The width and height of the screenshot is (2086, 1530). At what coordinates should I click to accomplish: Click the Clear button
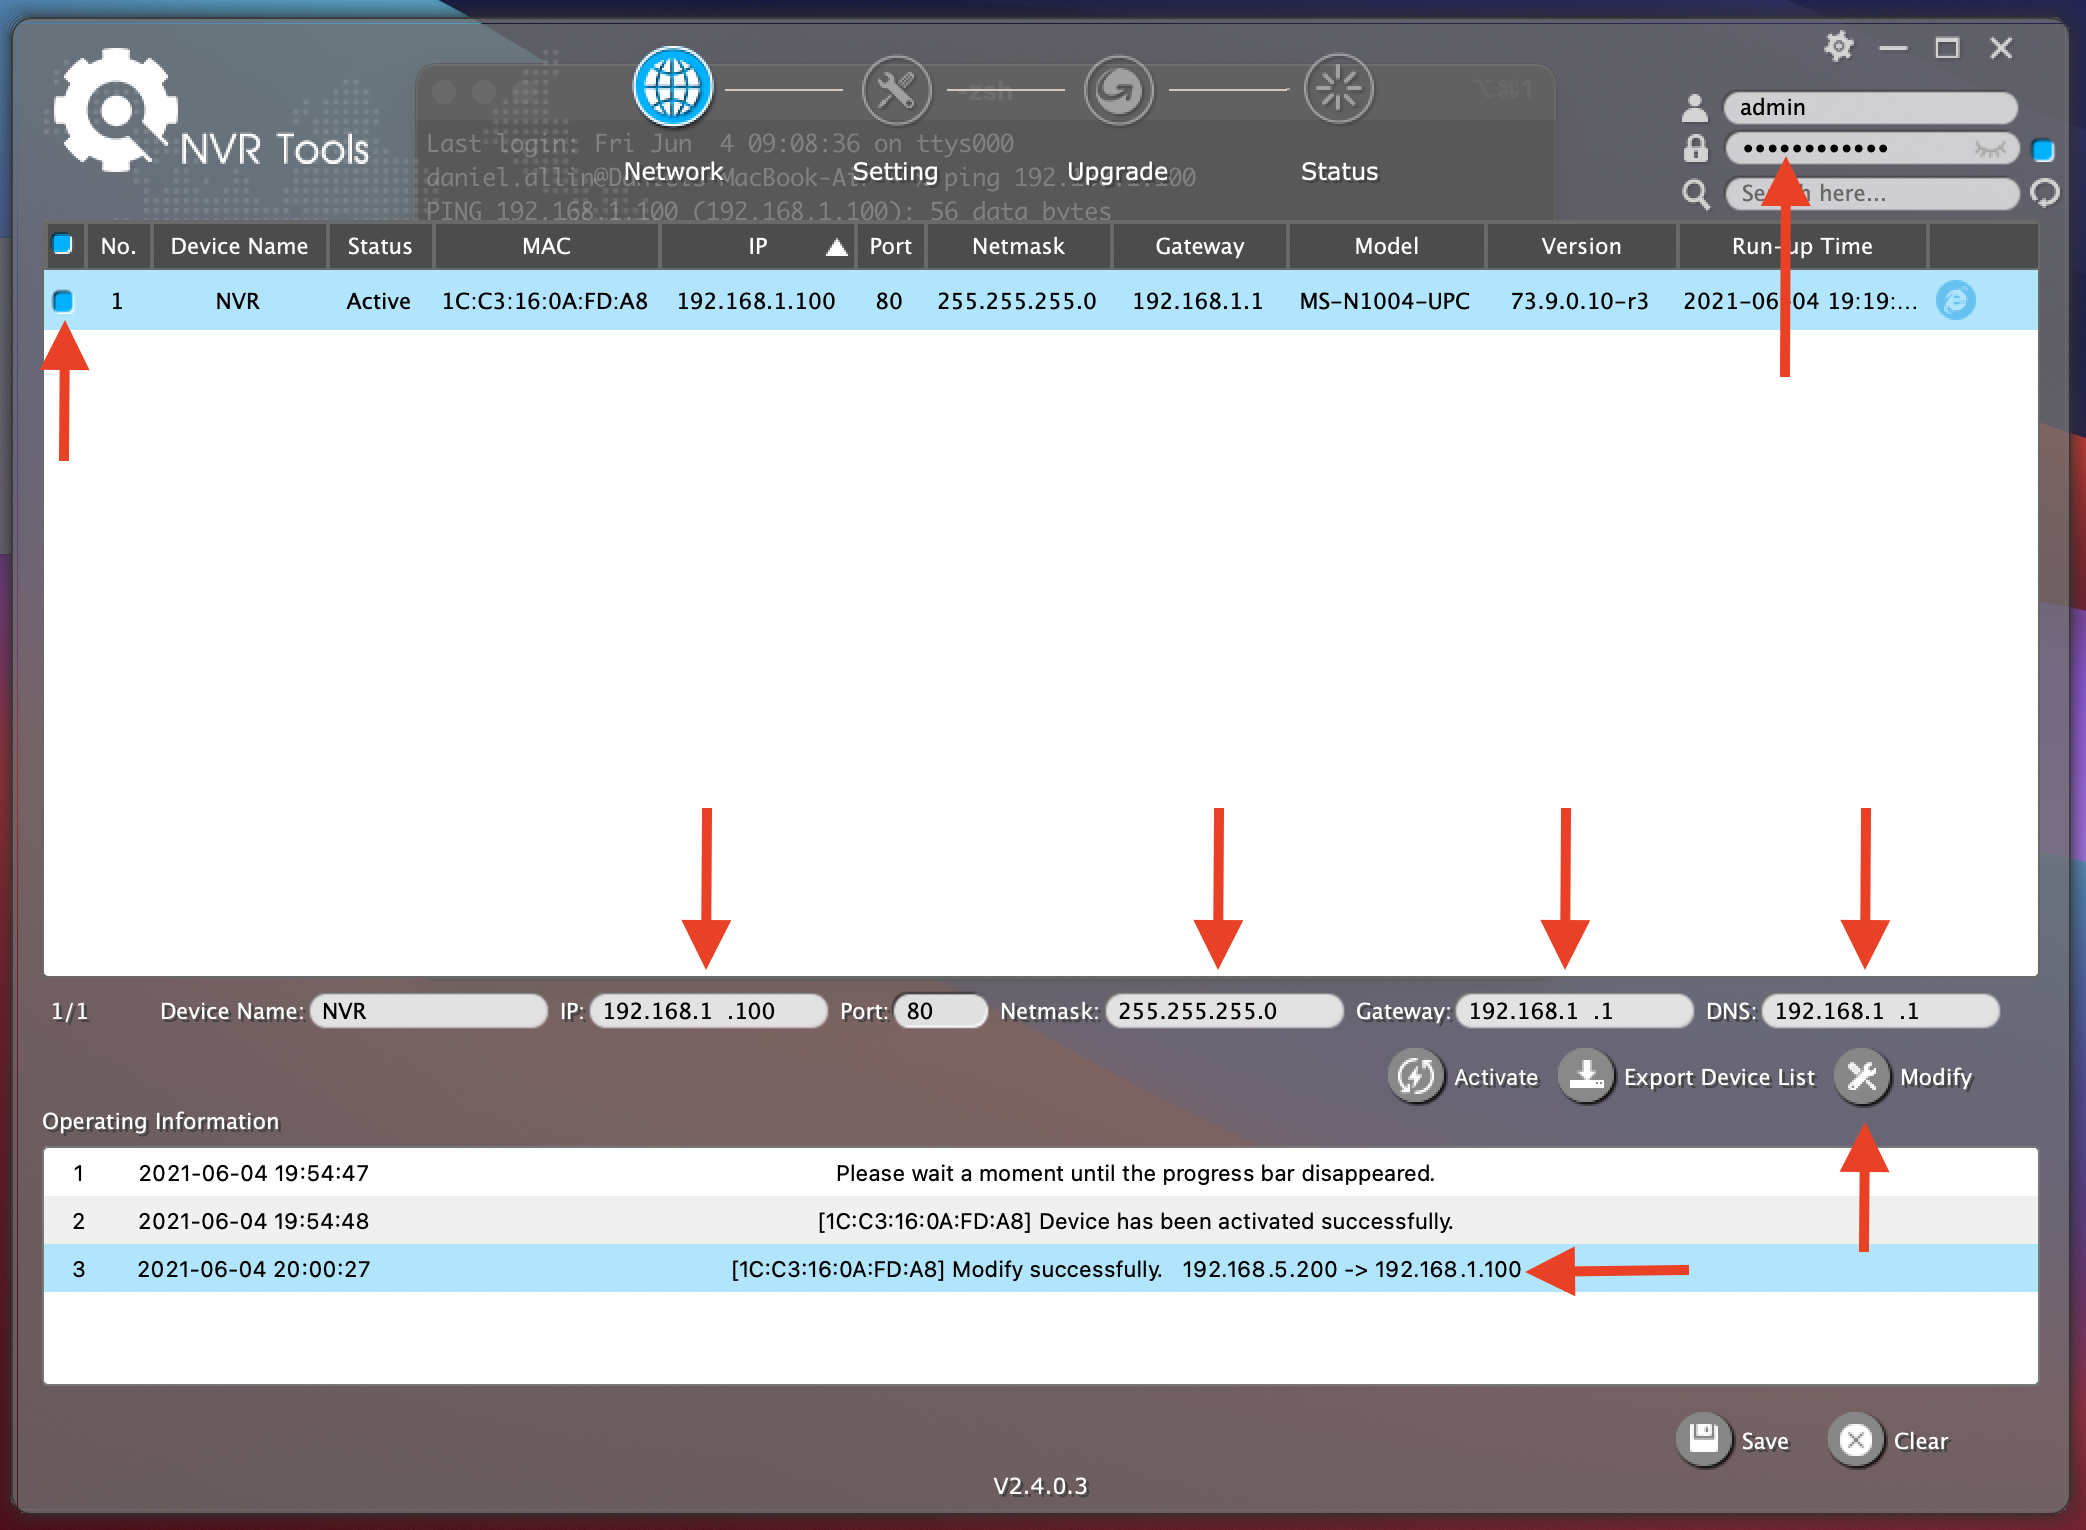pyautogui.click(x=1856, y=1440)
